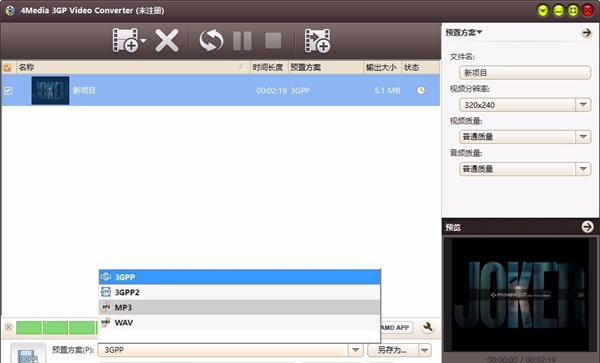Sort by 预置方案 column header

[325, 67]
